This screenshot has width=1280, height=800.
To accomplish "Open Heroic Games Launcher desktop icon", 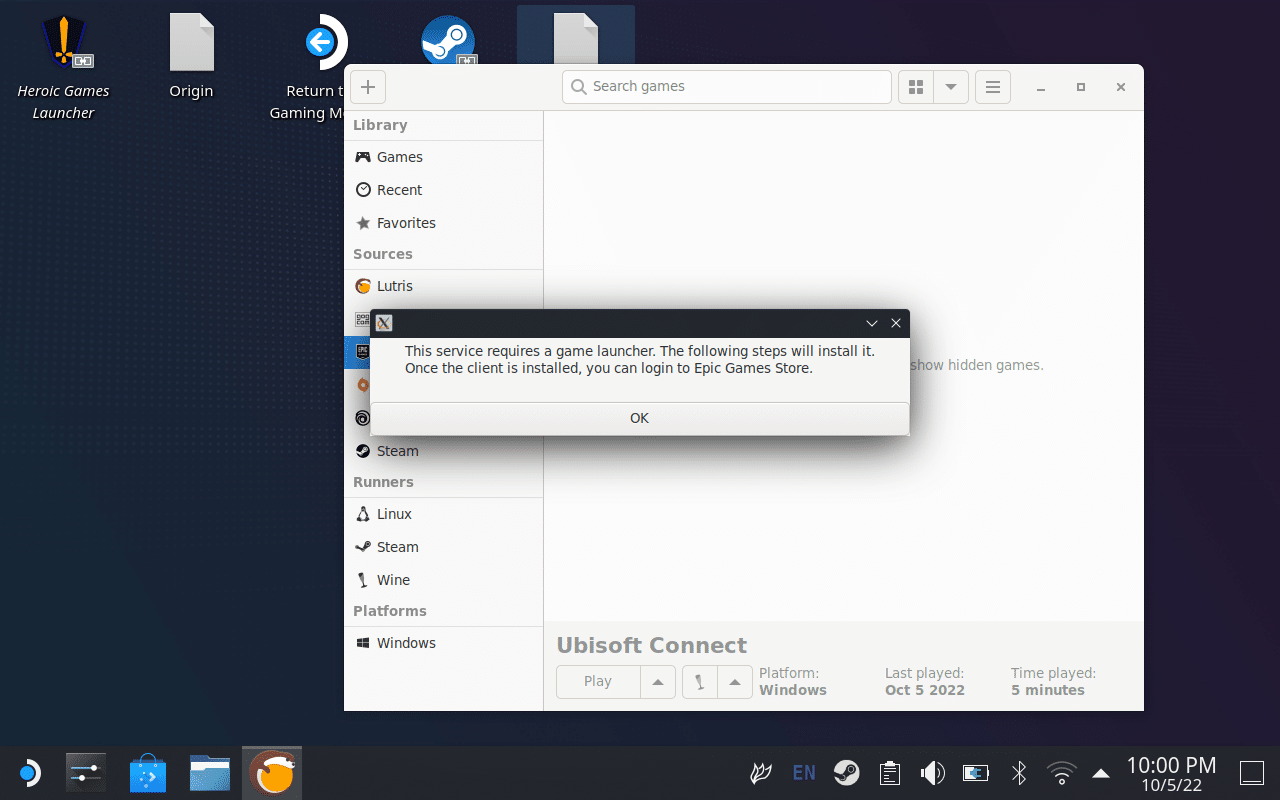I will pos(63,68).
